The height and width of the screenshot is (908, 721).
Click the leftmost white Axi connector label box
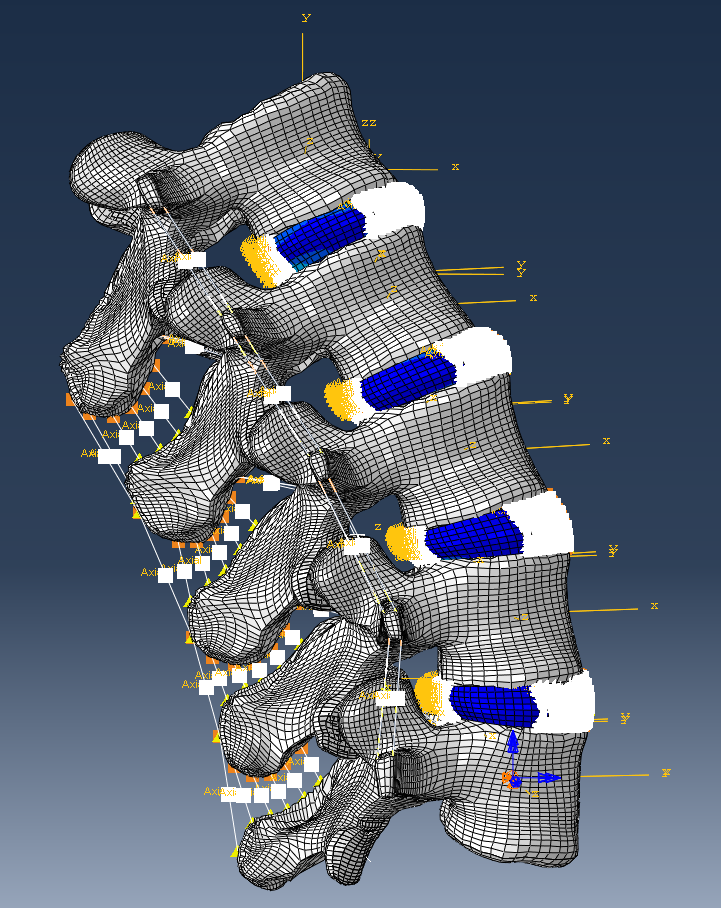[109, 456]
